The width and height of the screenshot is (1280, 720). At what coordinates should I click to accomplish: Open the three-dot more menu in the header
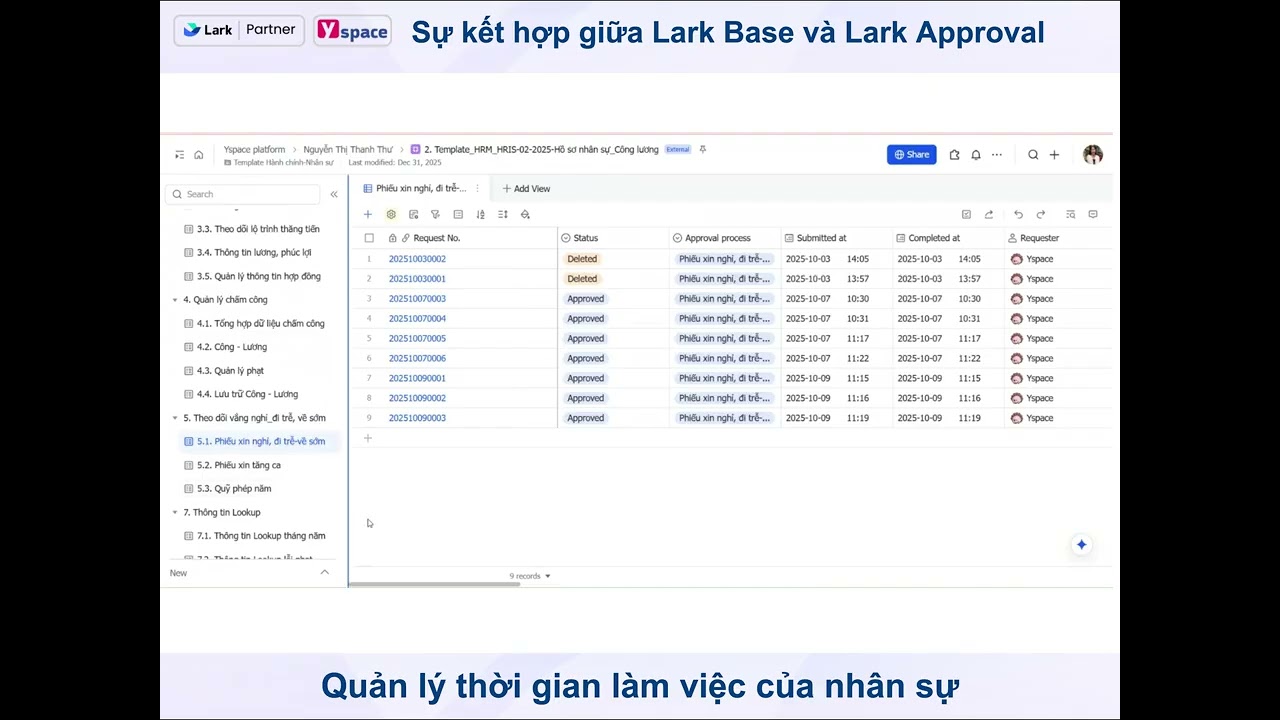tap(997, 155)
